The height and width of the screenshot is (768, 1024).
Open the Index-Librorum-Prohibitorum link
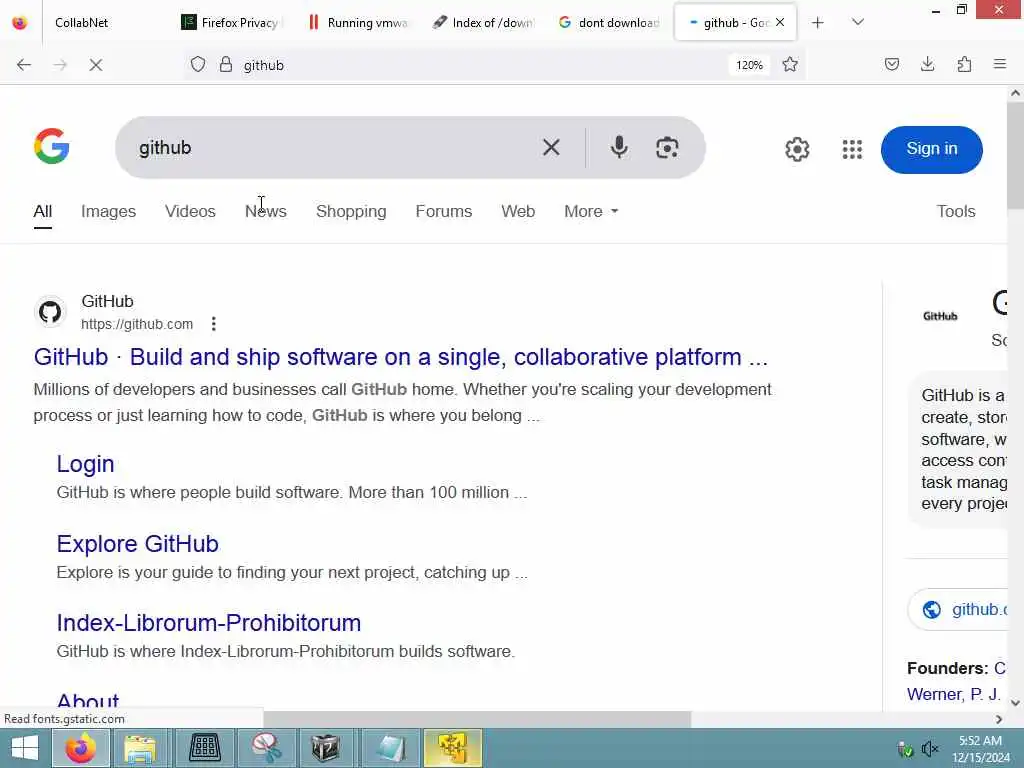pyautogui.click(x=209, y=622)
